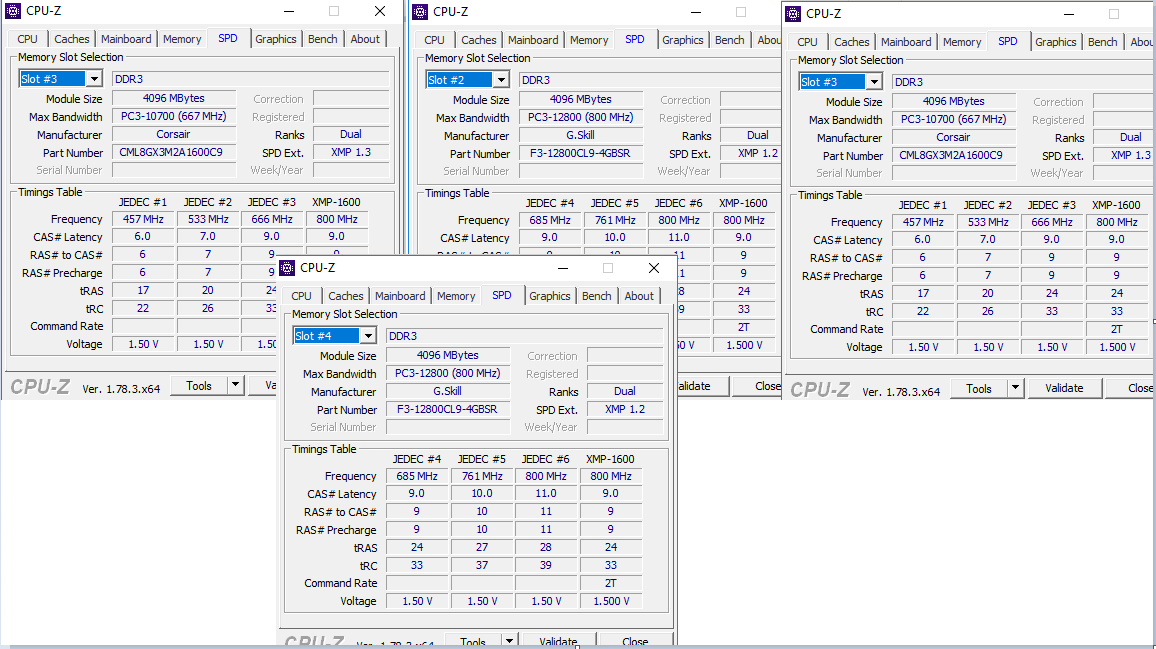
Task: Click PC3-10700 (667 MHz) field in right-hand Slot #3 window
Action: 954,119
